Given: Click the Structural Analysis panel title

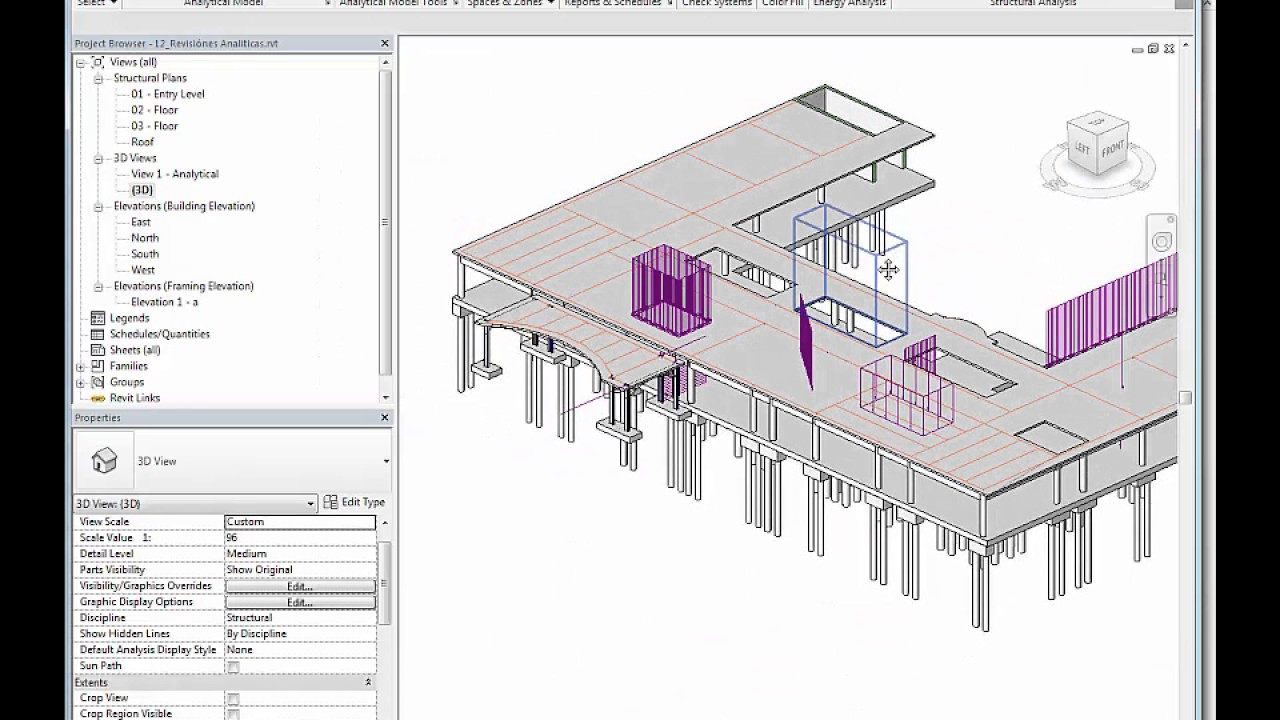Looking at the screenshot, I should pos(1033,3).
